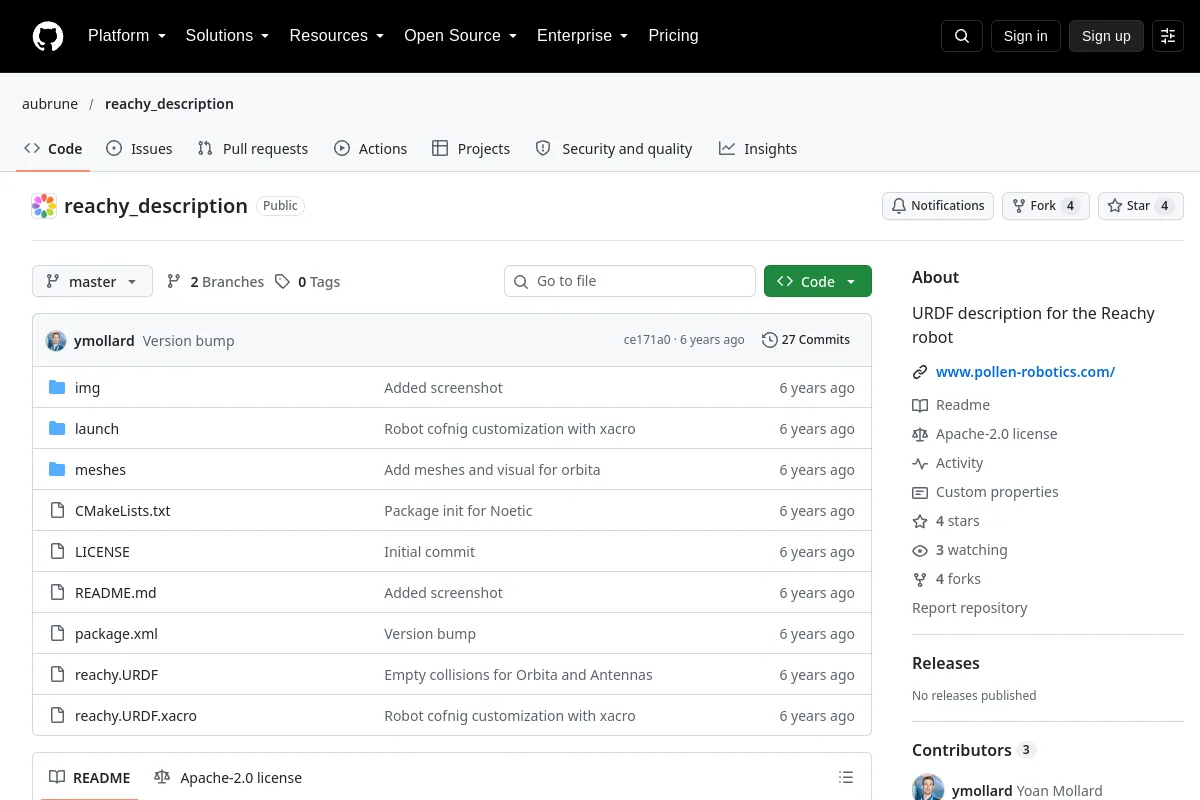Open commit hash ce171a0

647,340
